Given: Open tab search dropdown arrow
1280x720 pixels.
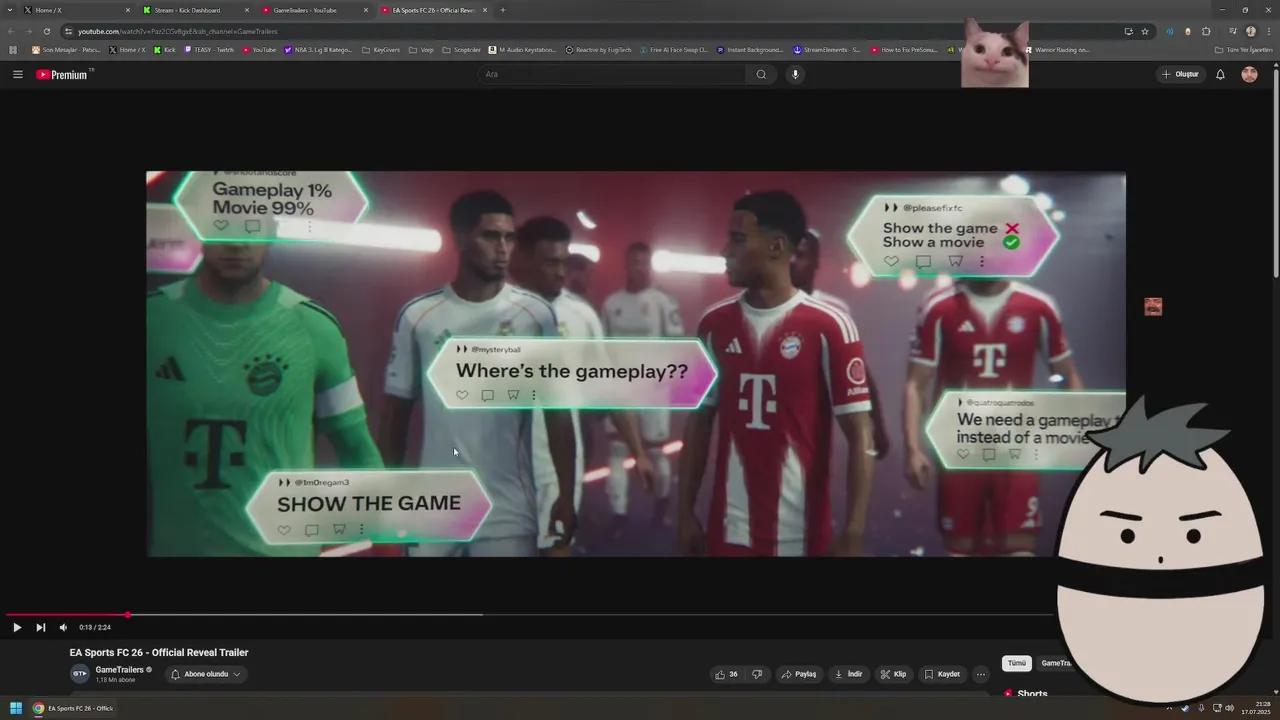Looking at the screenshot, I should click(x=8, y=10).
